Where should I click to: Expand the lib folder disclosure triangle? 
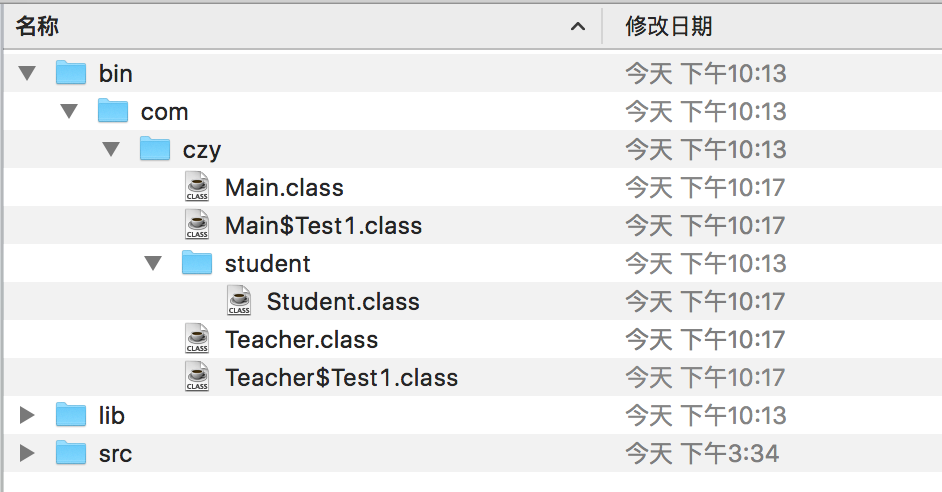pyautogui.click(x=26, y=415)
